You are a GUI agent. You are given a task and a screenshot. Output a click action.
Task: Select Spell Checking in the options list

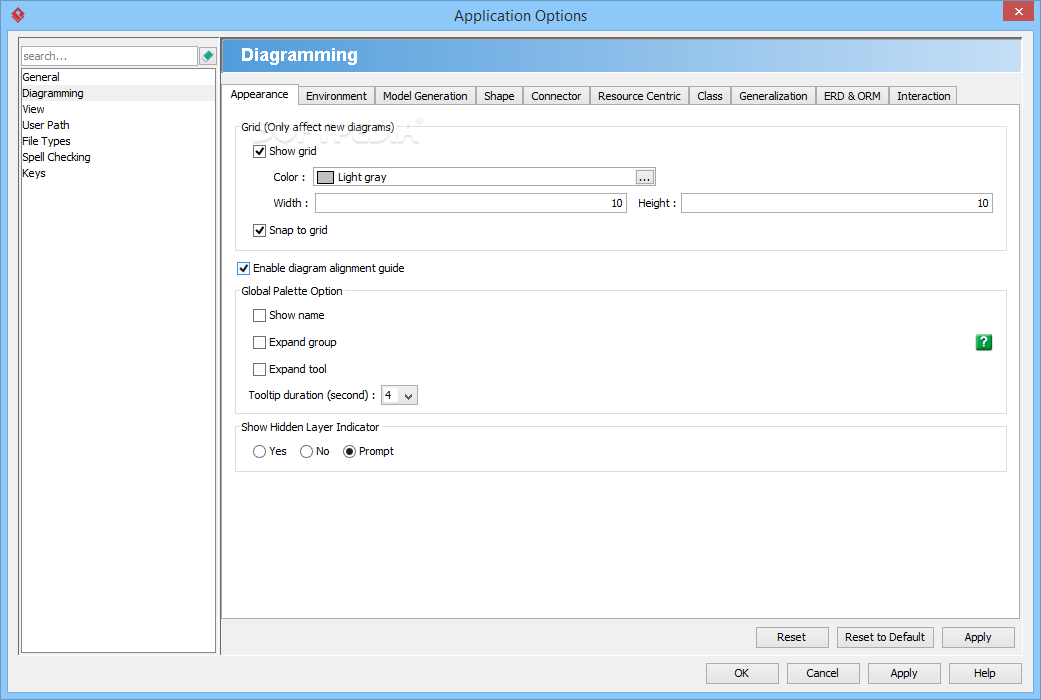click(118, 157)
